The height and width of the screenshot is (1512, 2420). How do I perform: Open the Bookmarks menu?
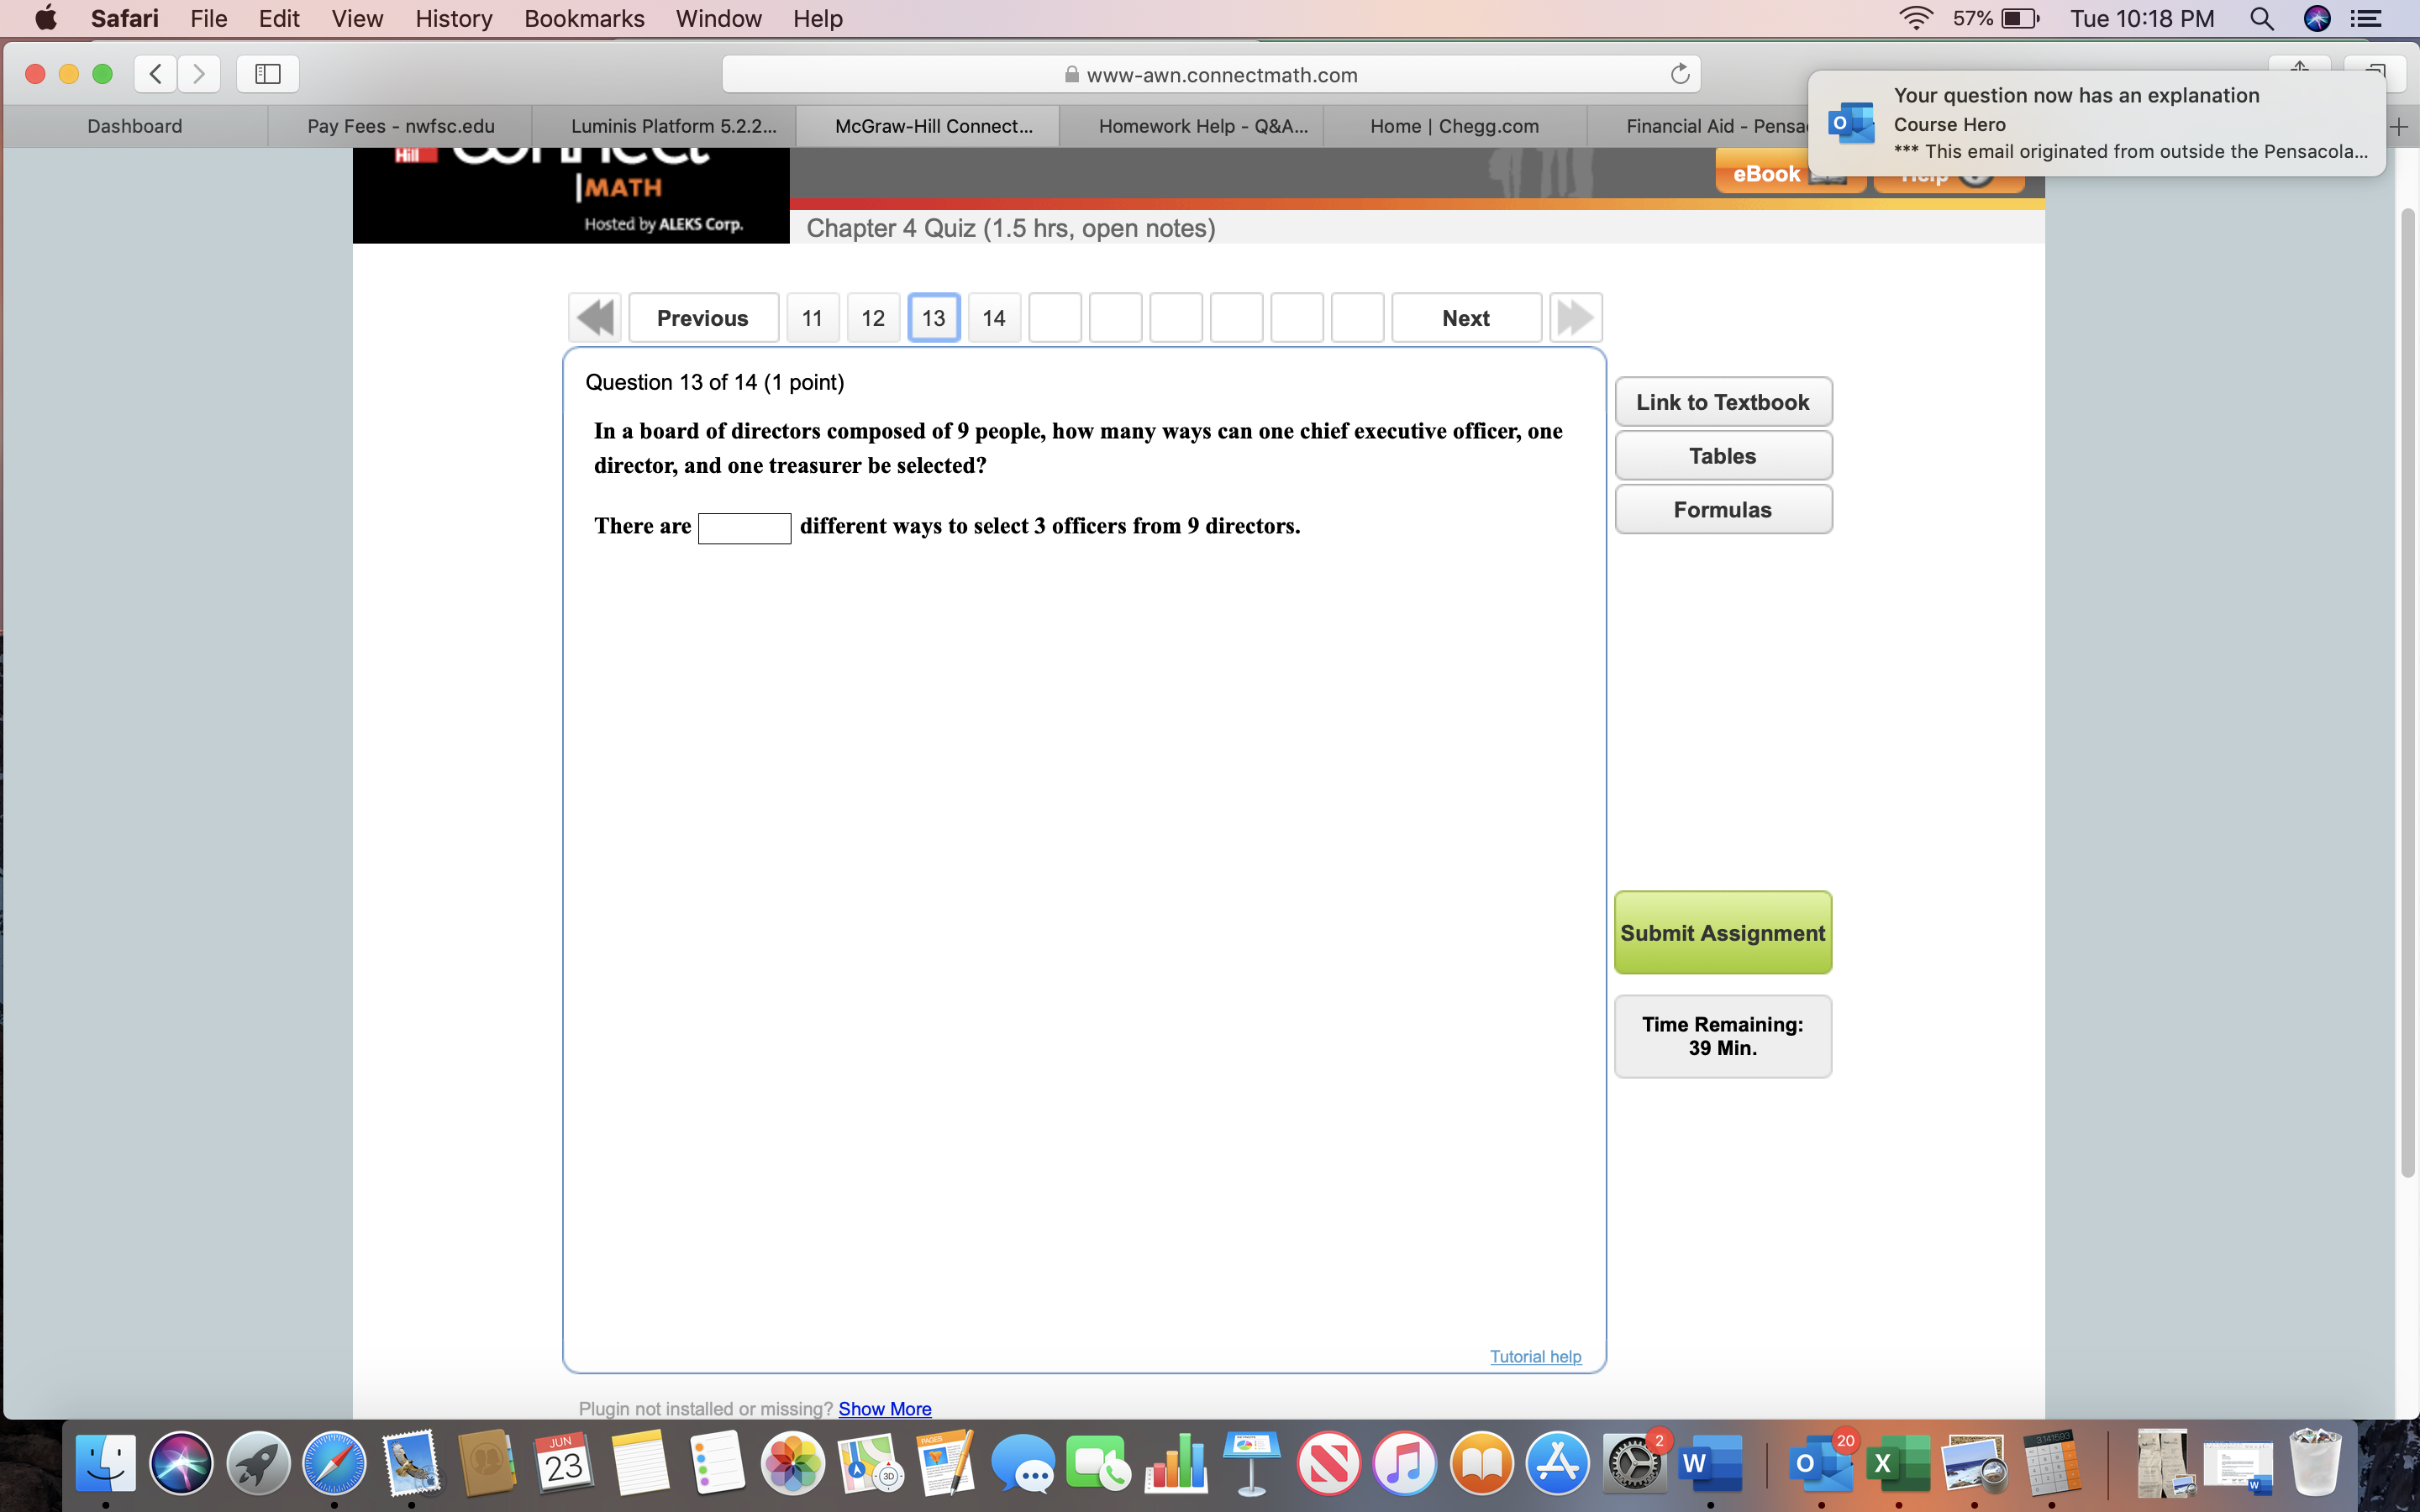(x=584, y=18)
